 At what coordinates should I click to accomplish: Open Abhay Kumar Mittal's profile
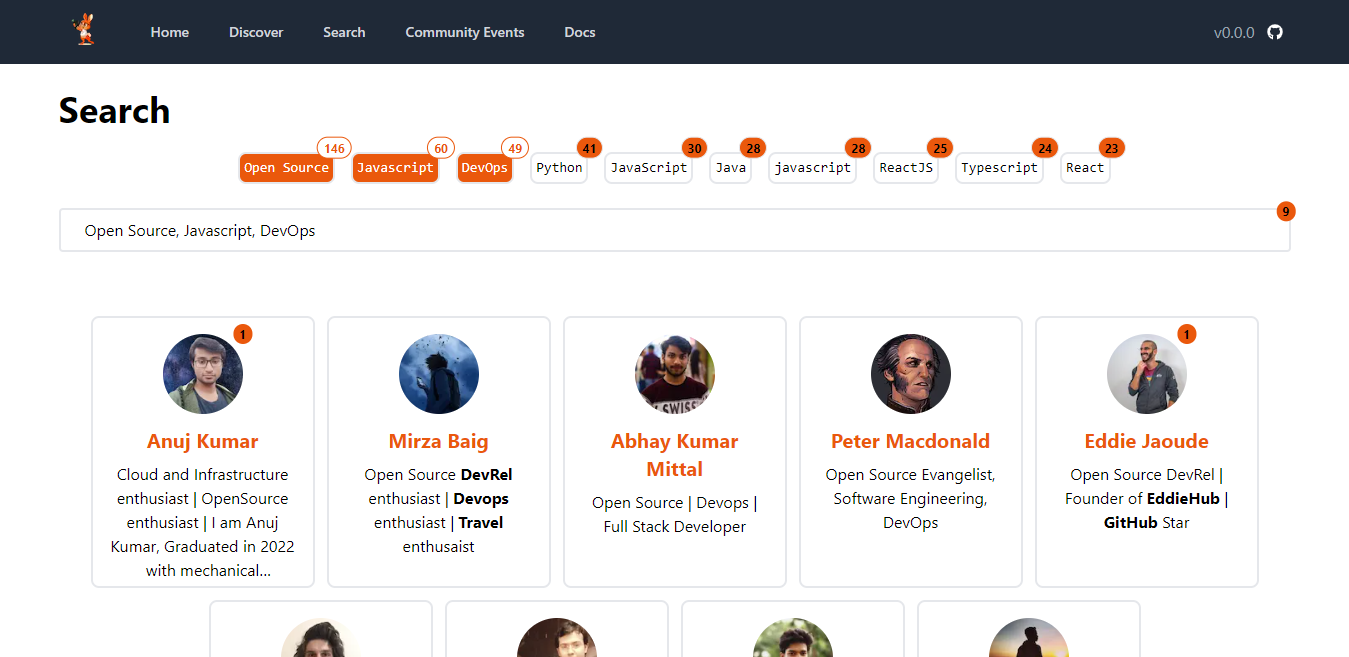[675, 455]
